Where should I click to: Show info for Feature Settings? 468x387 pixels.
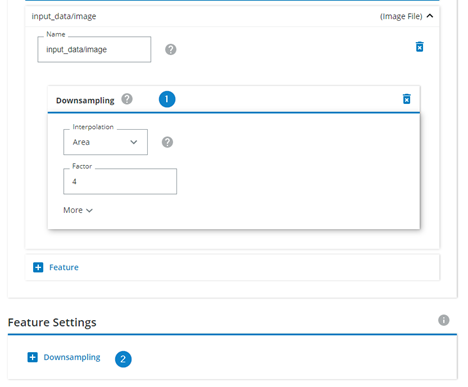443,320
